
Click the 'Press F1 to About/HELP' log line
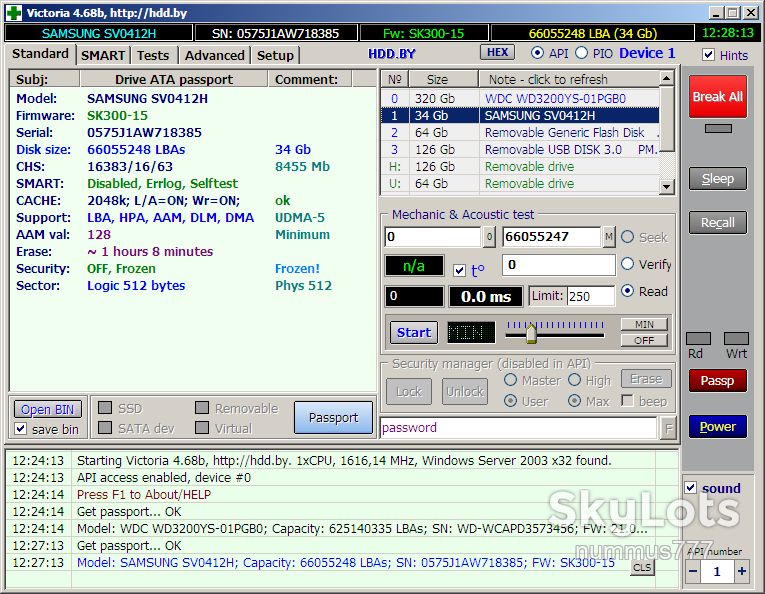coord(144,495)
